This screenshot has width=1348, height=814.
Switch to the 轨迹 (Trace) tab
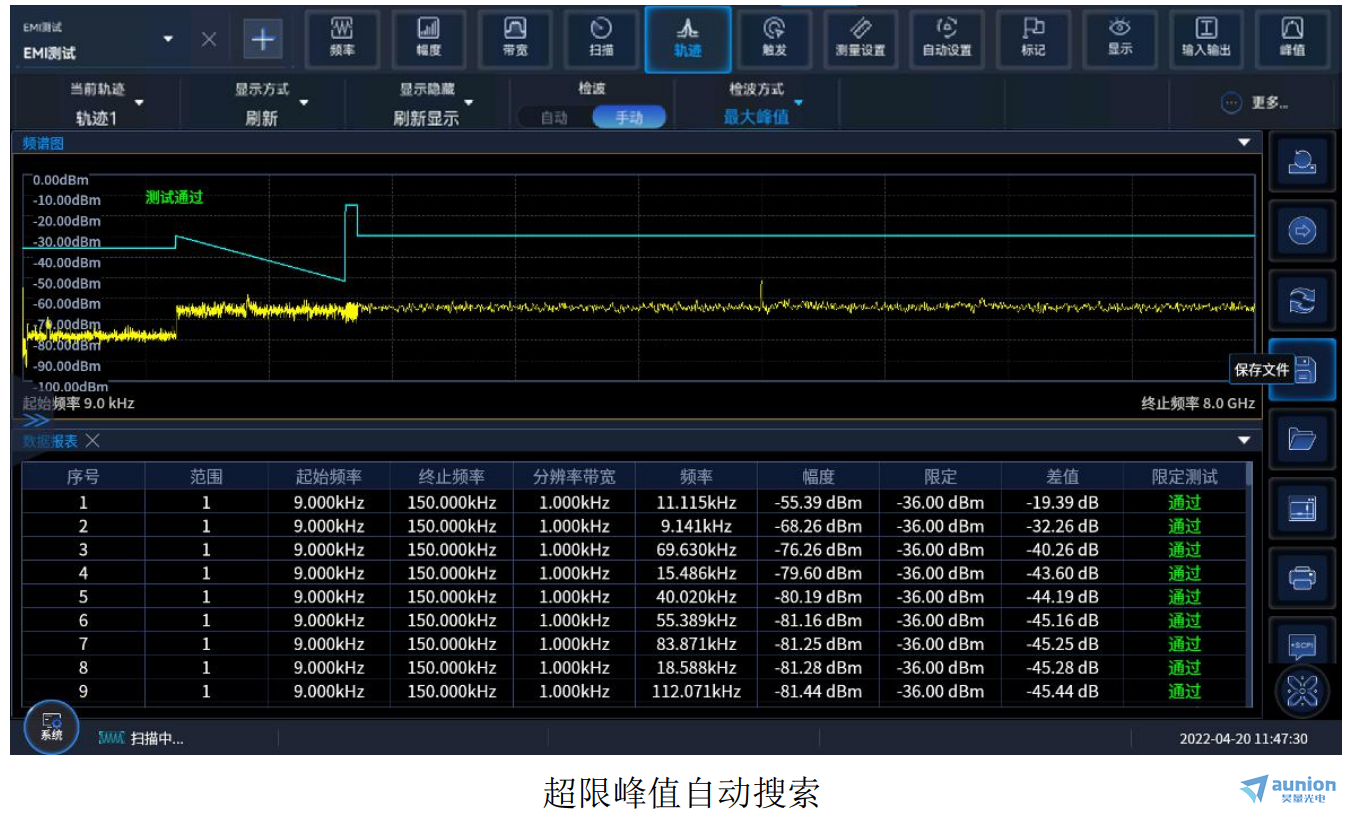point(688,39)
